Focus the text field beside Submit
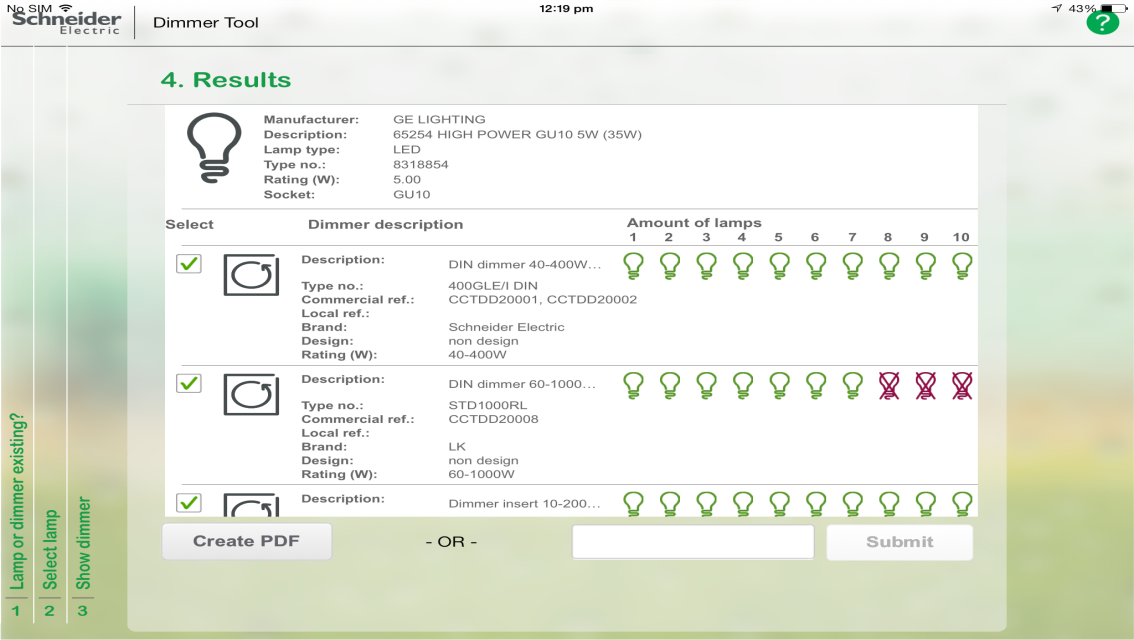This screenshot has height=640, width=1134. click(x=693, y=542)
